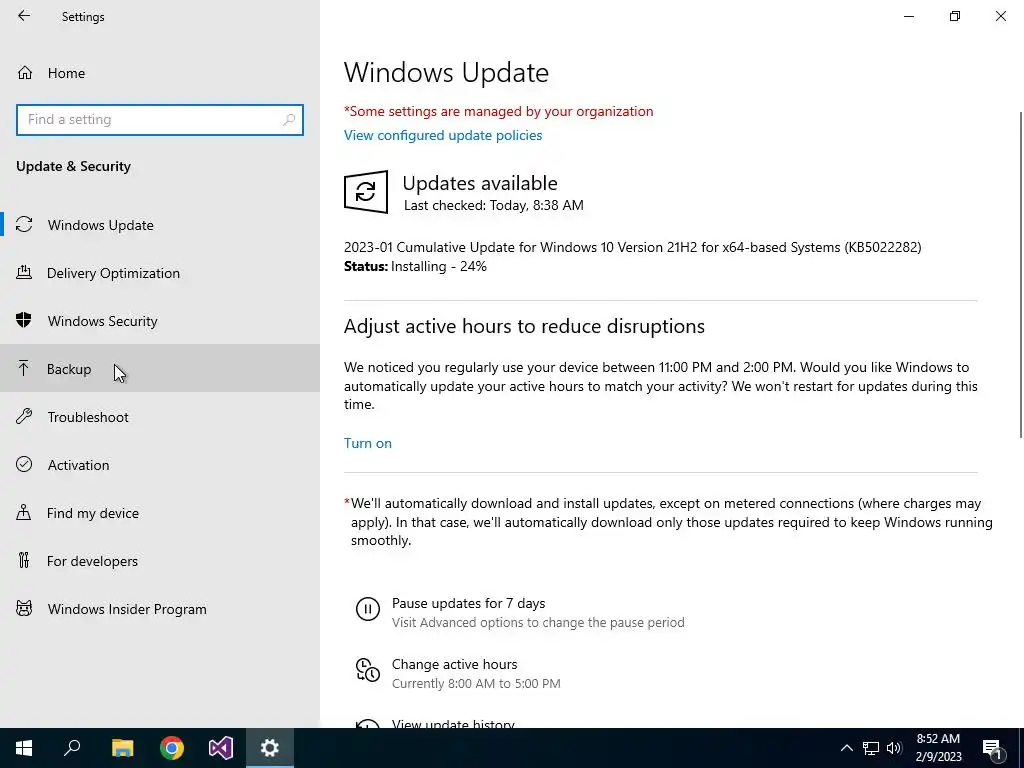Click the Delivery Optimization sidebar icon
Image resolution: width=1024 pixels, height=768 pixels.
(24, 272)
